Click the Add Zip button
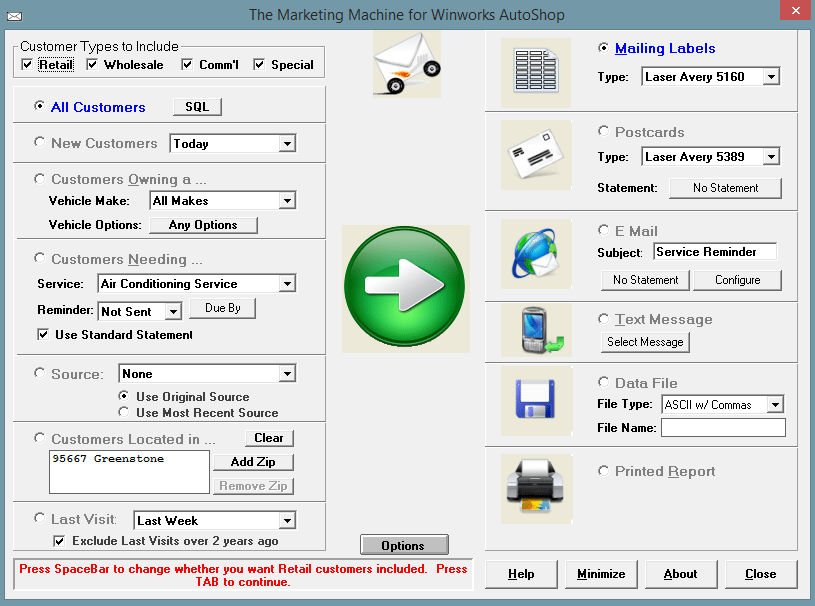 tap(254, 462)
